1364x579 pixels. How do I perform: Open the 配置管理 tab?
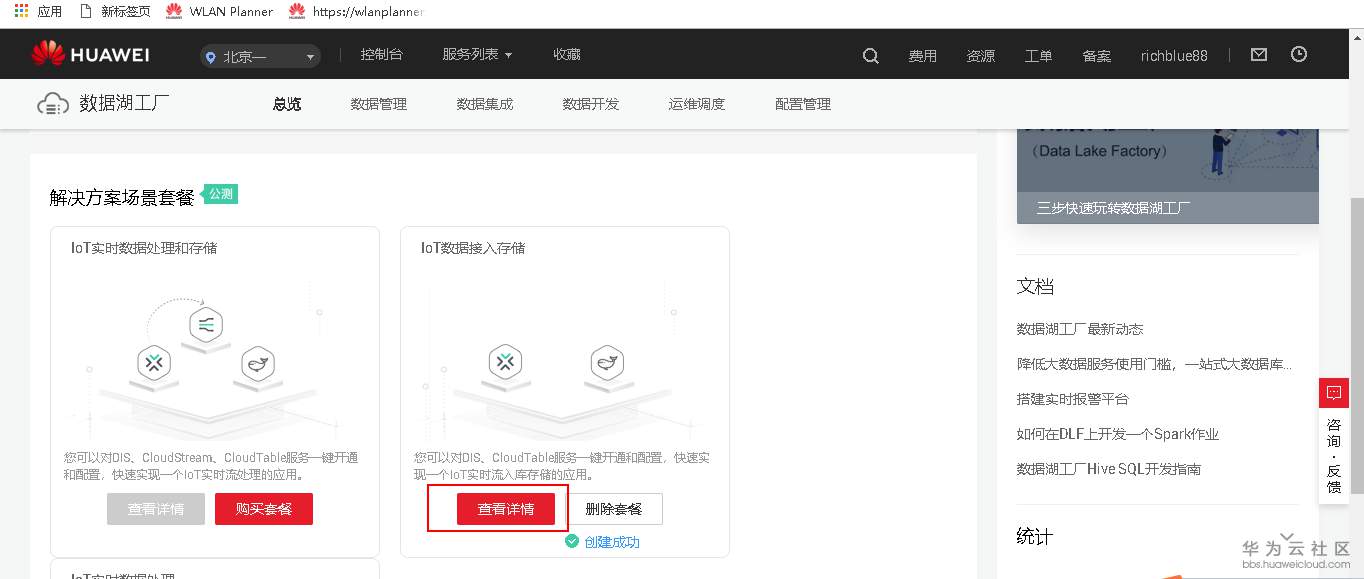pyautogui.click(x=801, y=103)
